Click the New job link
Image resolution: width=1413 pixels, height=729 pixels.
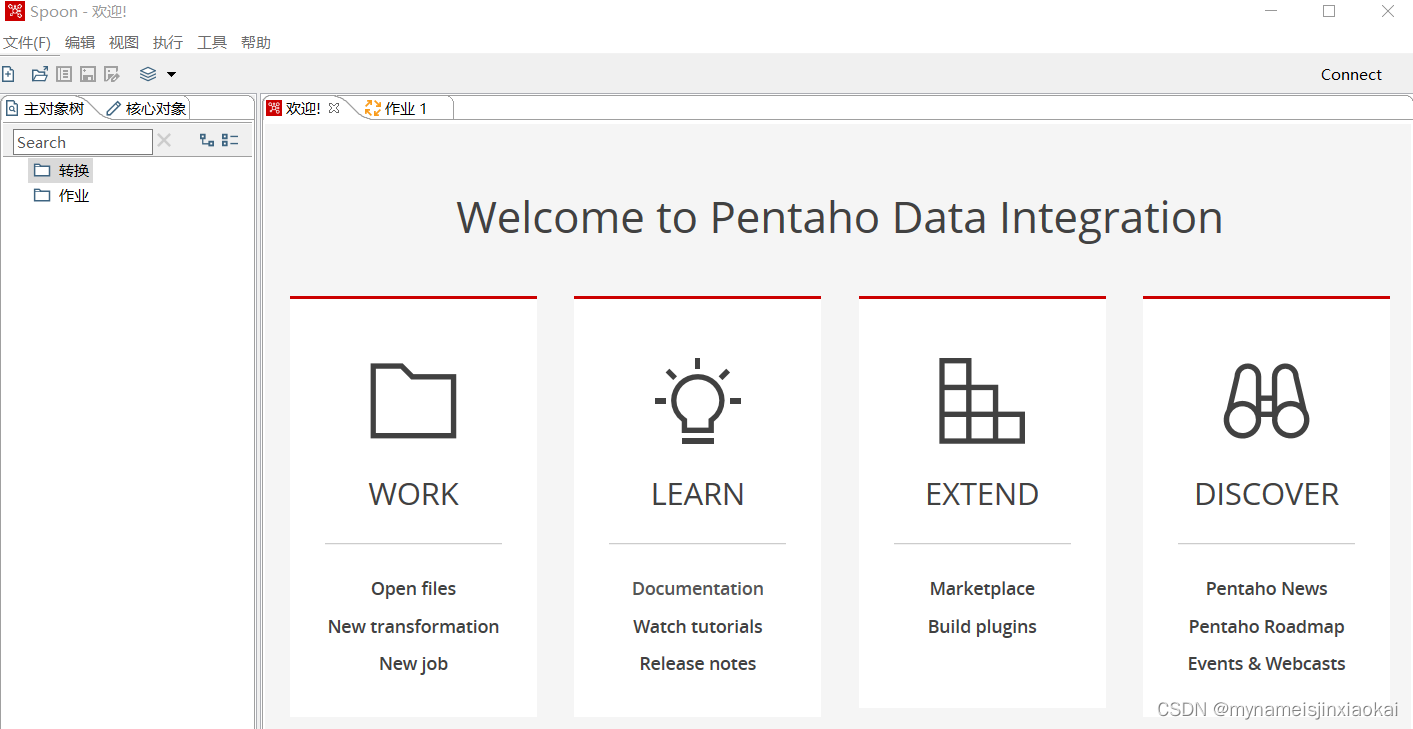(413, 664)
